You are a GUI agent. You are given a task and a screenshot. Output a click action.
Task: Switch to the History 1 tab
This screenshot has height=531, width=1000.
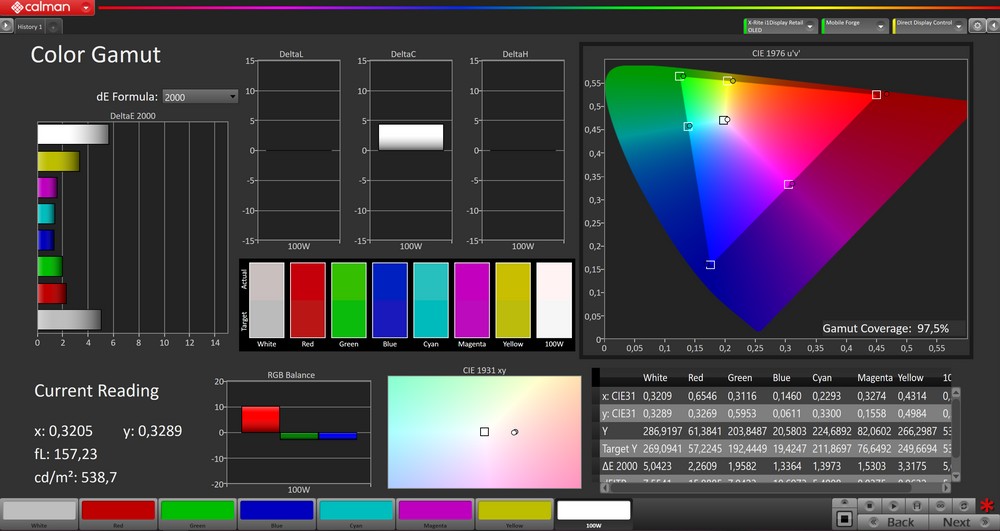[x=30, y=27]
